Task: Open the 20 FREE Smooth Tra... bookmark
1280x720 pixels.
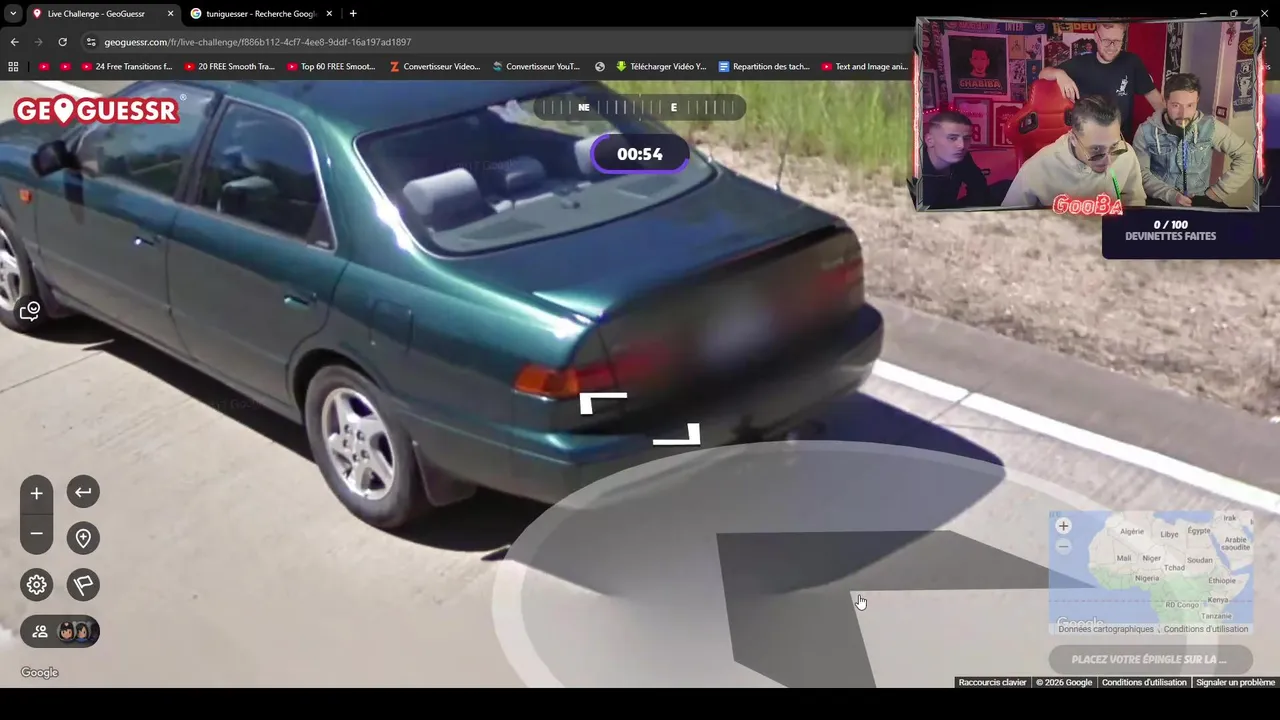Action: pos(230,67)
